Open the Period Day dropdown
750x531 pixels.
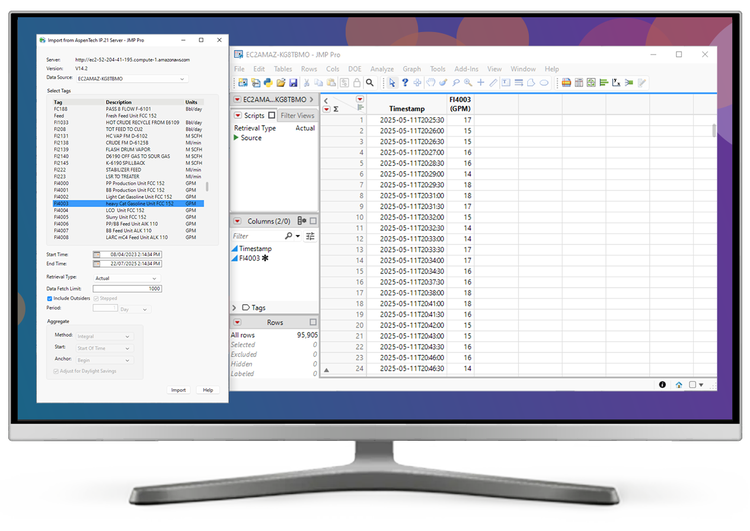[135, 310]
